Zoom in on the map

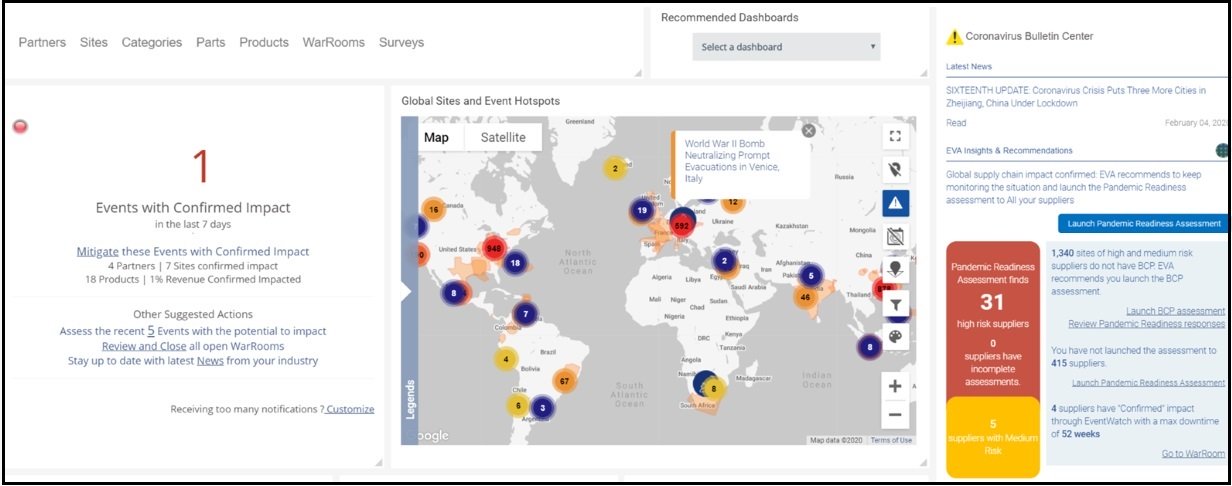[x=895, y=386]
